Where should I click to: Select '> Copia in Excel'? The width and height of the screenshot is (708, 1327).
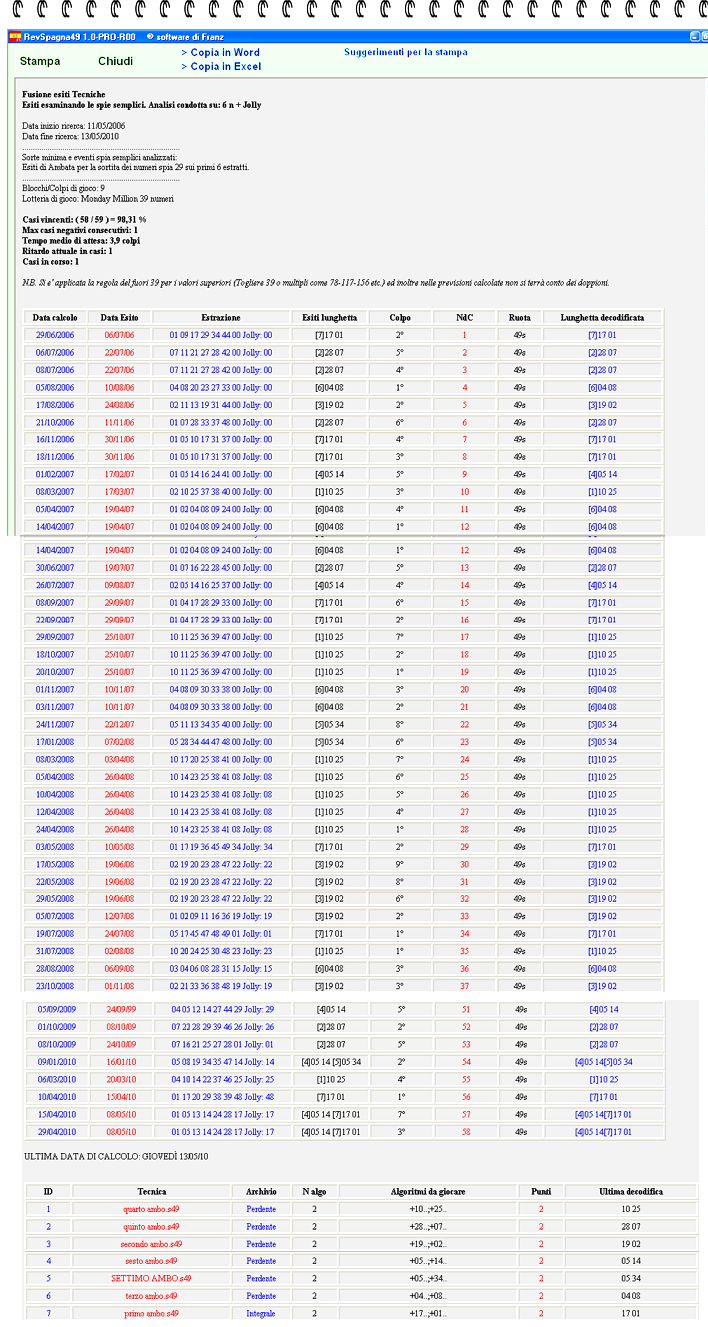(x=221, y=66)
